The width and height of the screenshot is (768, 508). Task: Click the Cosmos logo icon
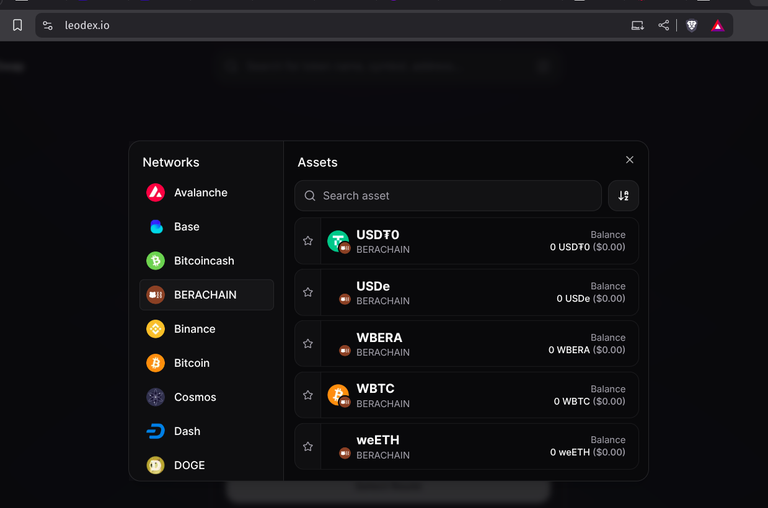coord(156,397)
